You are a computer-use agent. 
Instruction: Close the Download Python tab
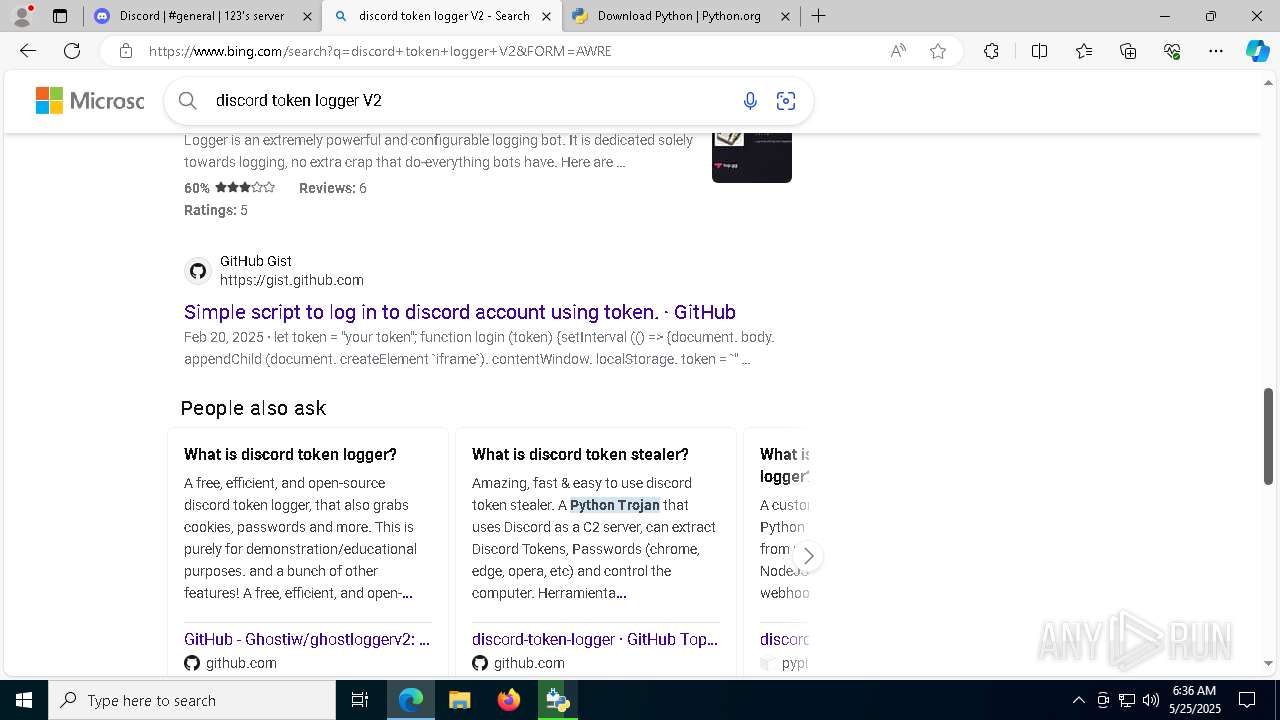coord(785,16)
